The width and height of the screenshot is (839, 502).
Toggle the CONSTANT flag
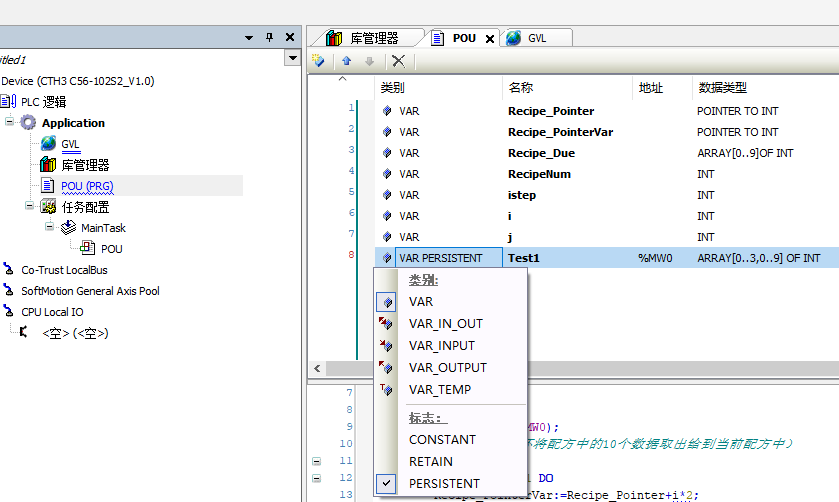(442, 439)
